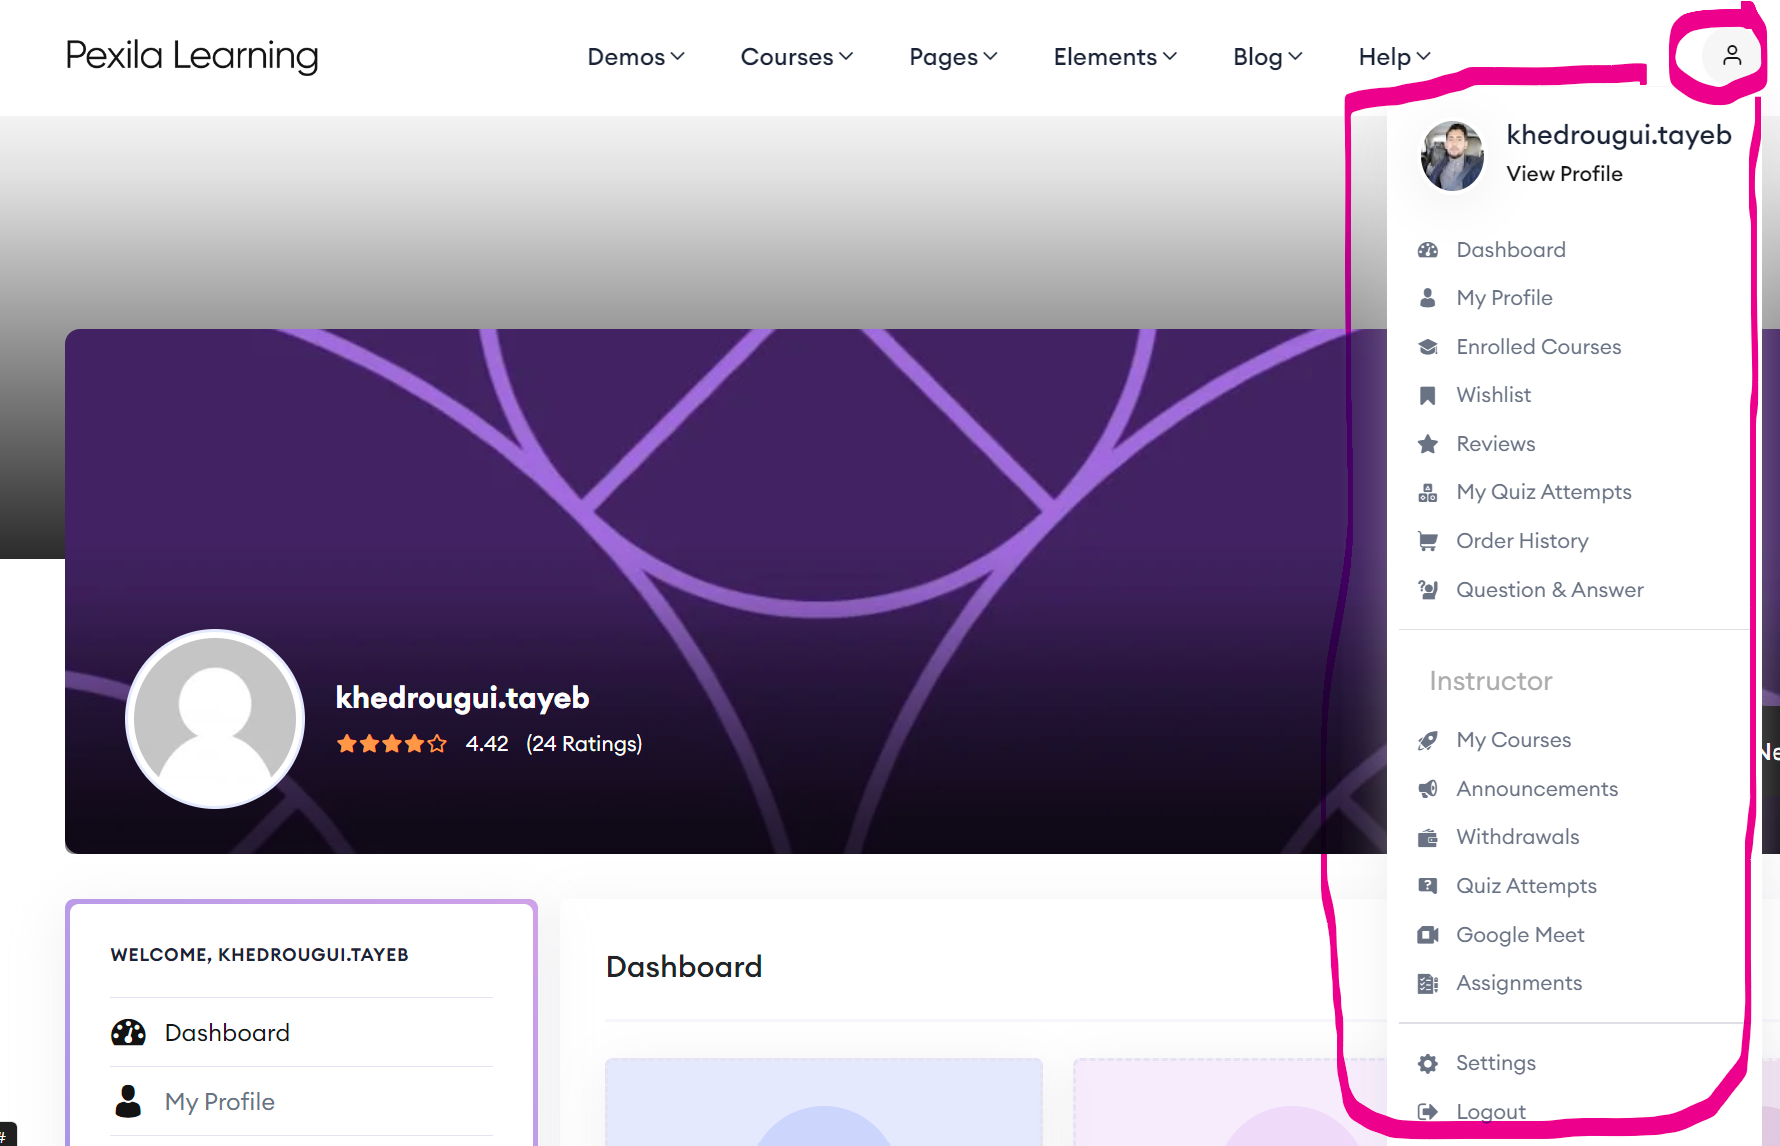Image resolution: width=1780 pixels, height=1146 pixels.
Task: Expand the Elements menu
Action: 1115,57
